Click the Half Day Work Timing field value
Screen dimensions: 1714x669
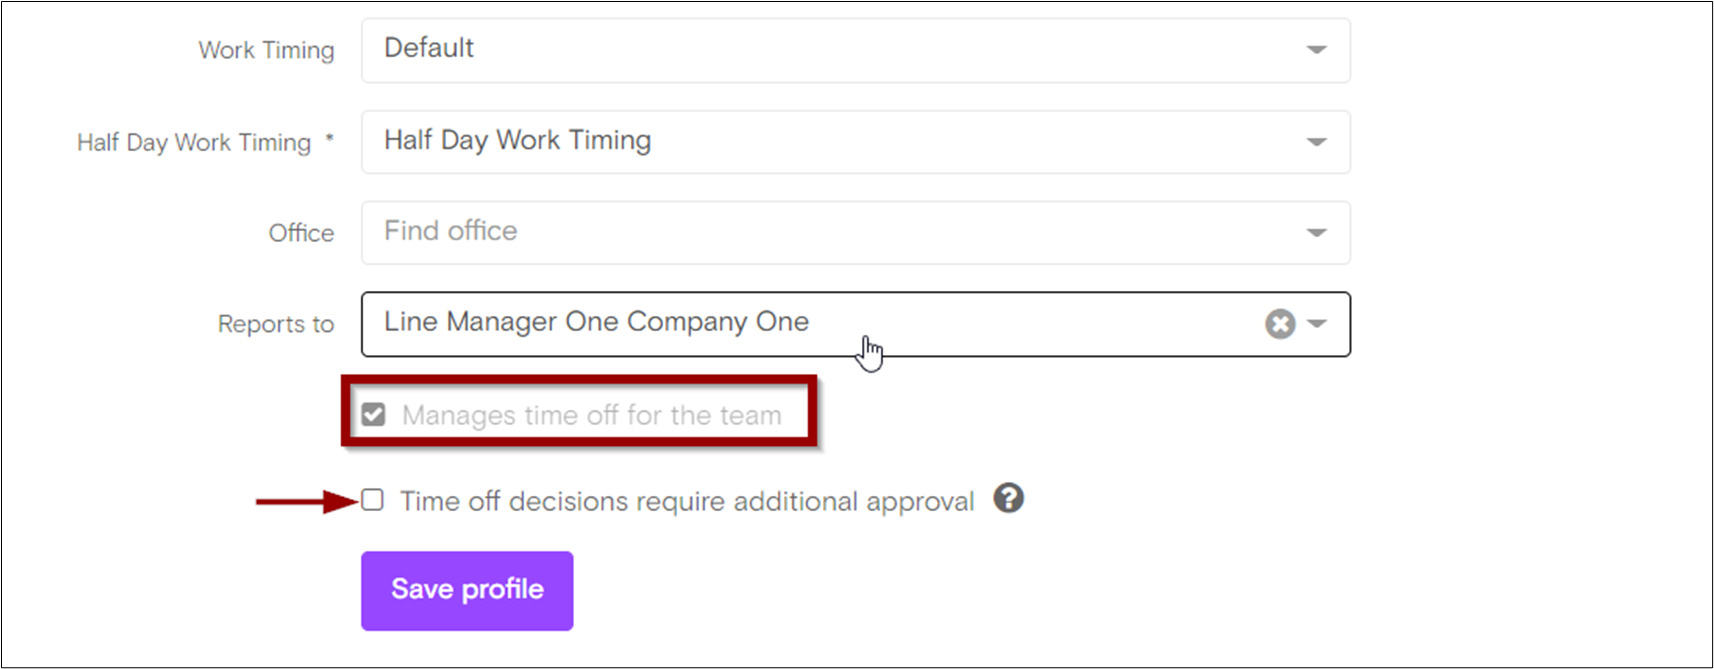coord(517,141)
